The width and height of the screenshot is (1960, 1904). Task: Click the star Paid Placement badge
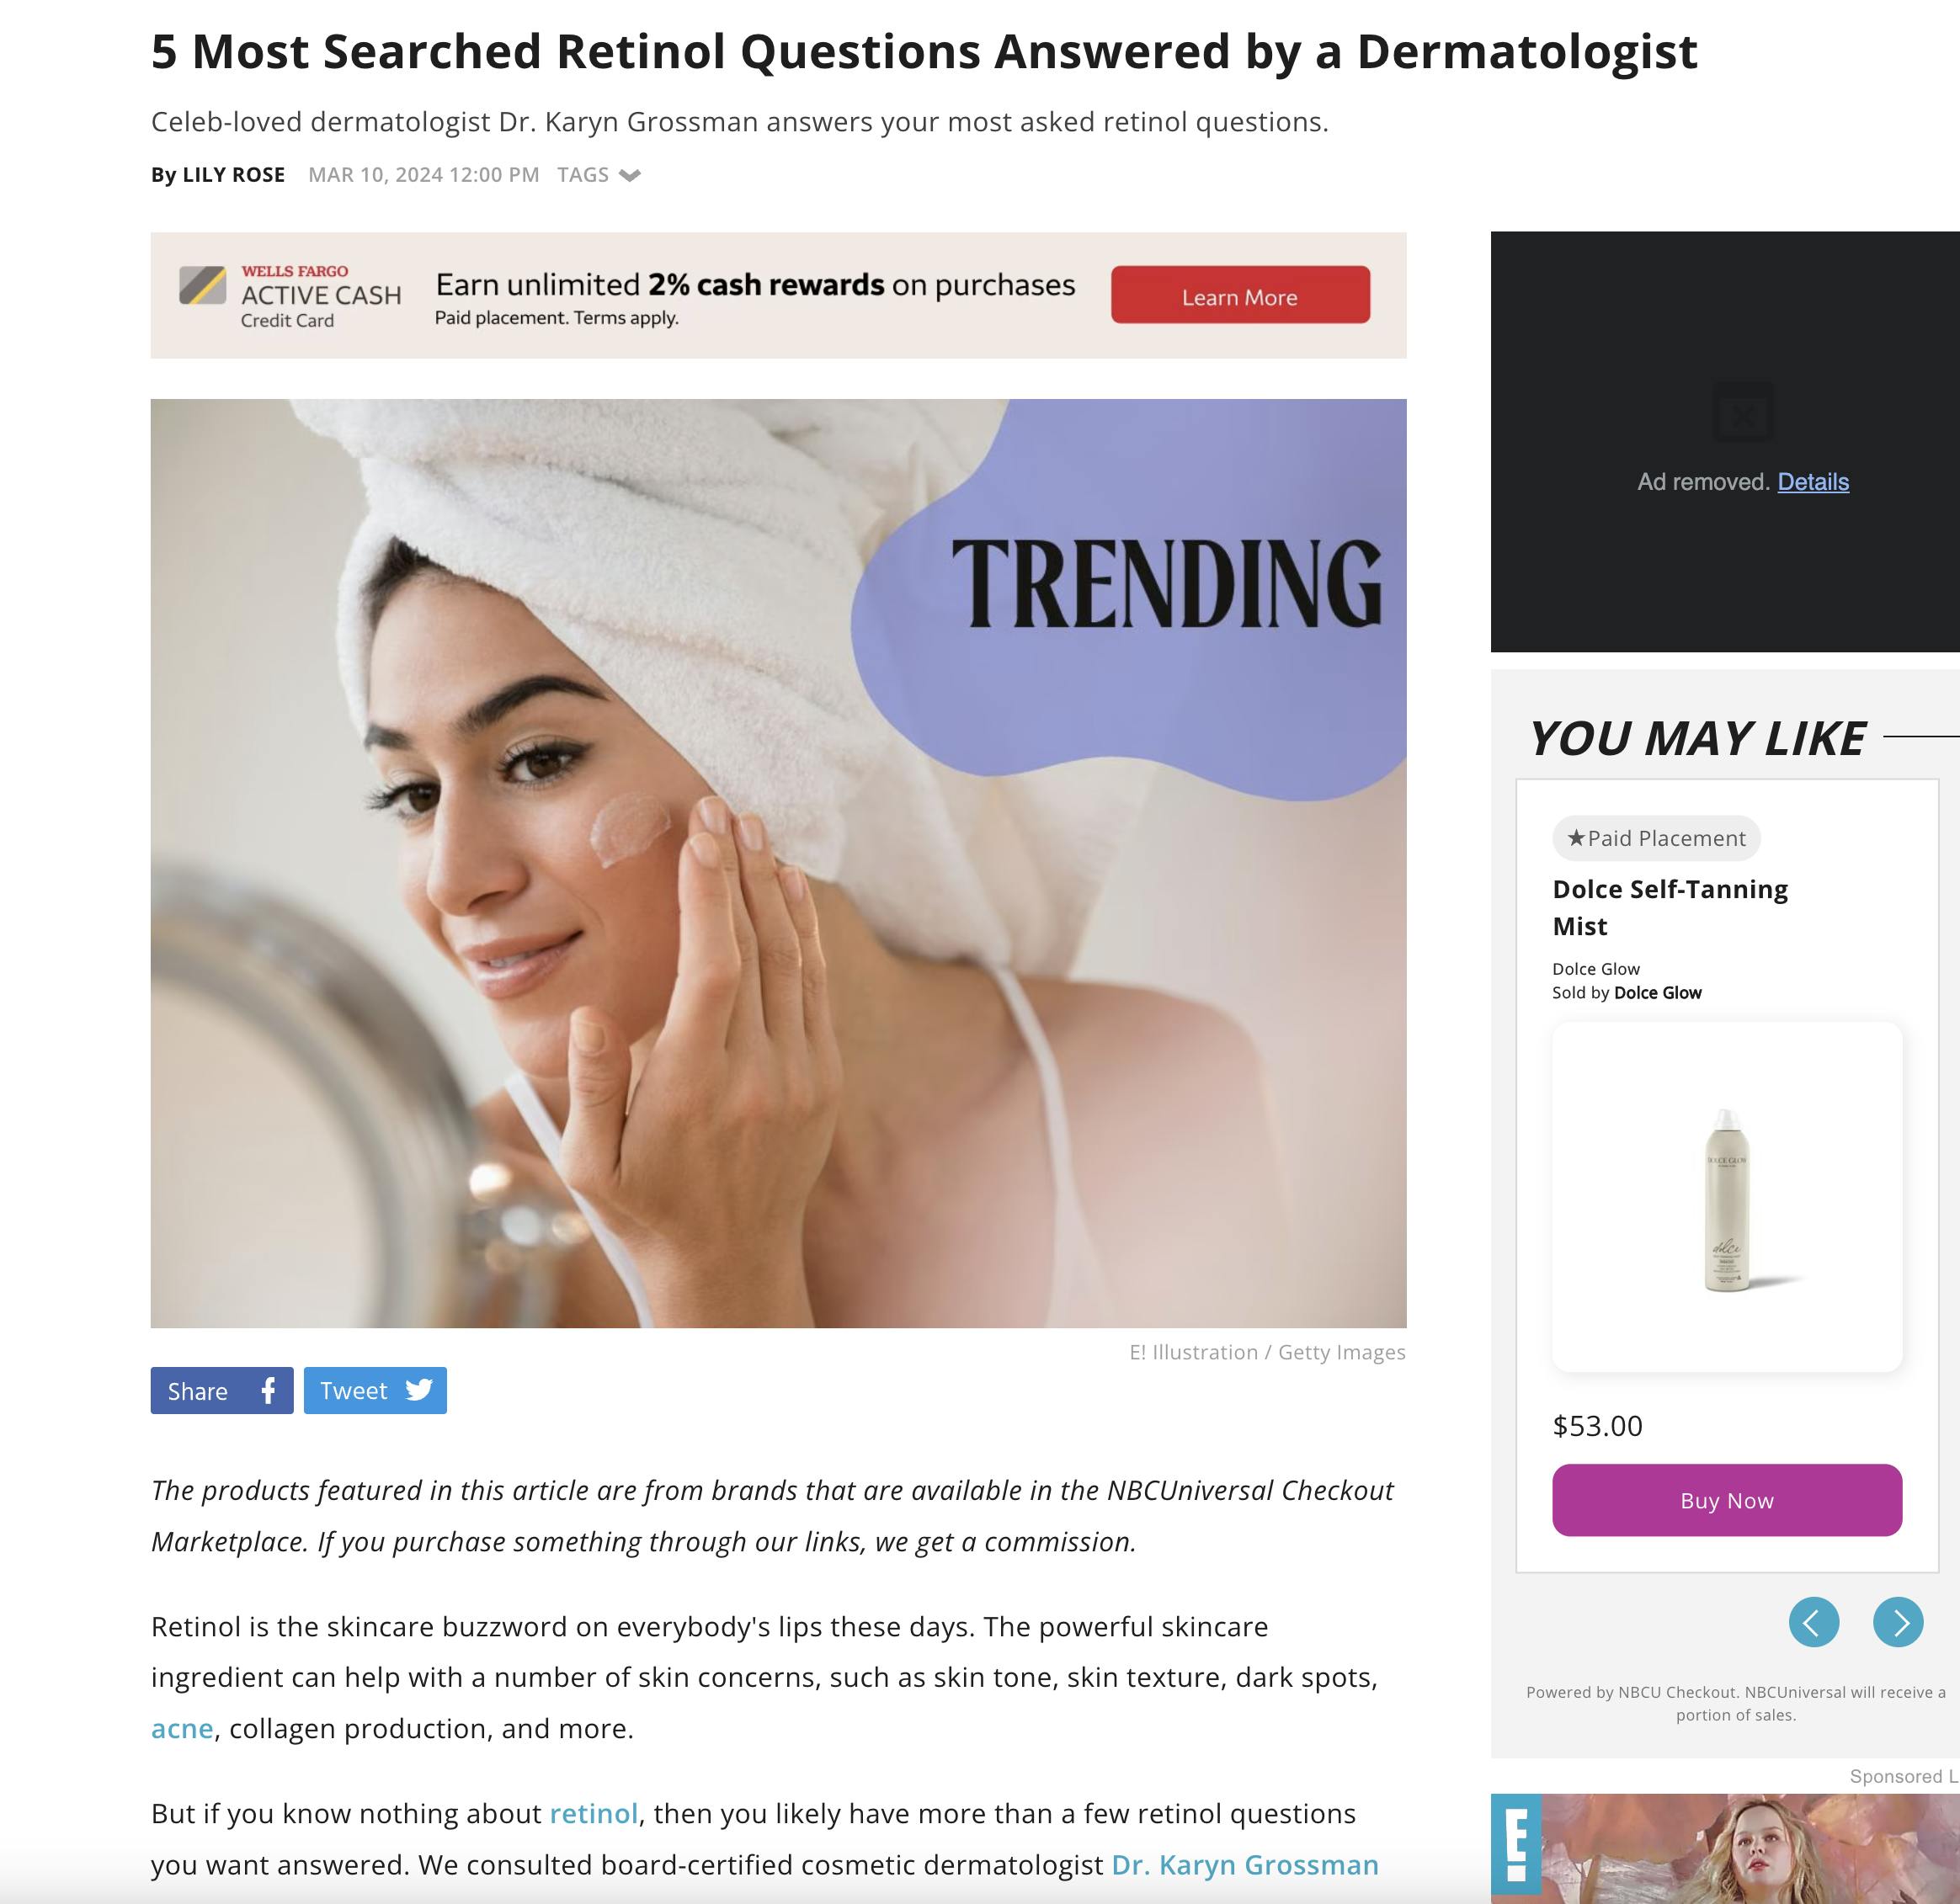1656,838
